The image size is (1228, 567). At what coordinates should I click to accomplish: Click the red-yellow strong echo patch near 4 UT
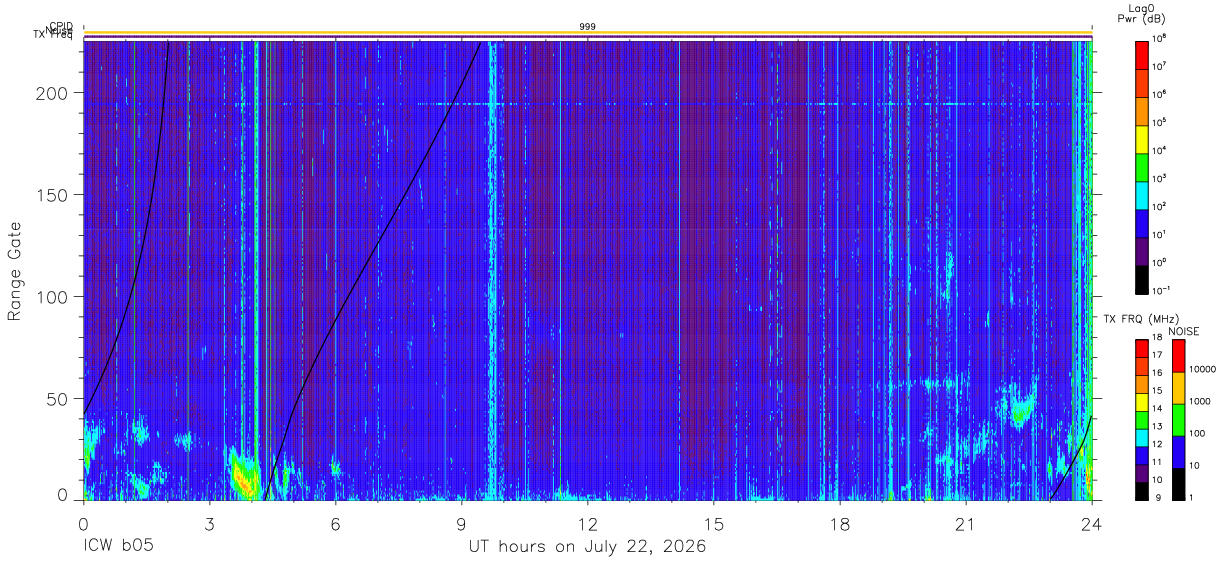pos(243,475)
